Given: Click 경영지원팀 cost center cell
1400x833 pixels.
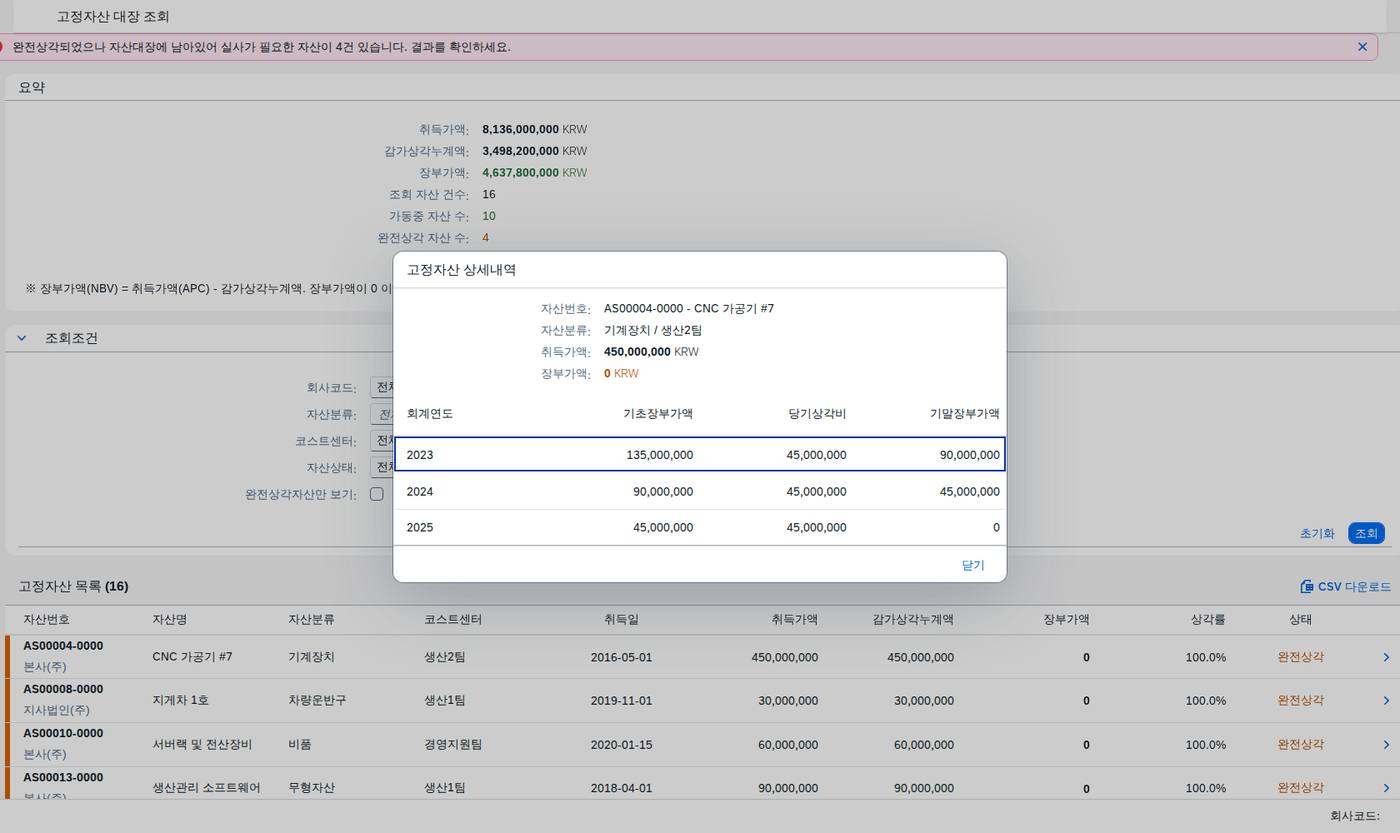Looking at the screenshot, I should pos(453,745).
